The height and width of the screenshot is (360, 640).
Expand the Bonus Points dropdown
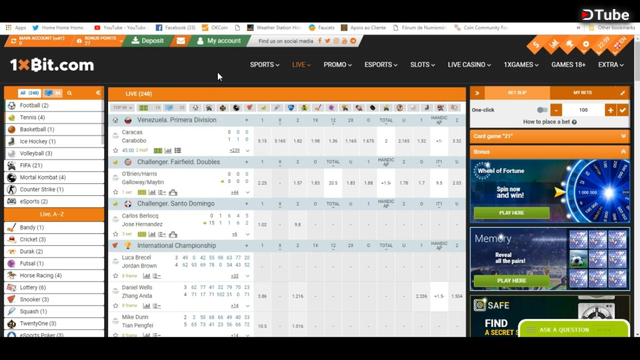pos(121,41)
